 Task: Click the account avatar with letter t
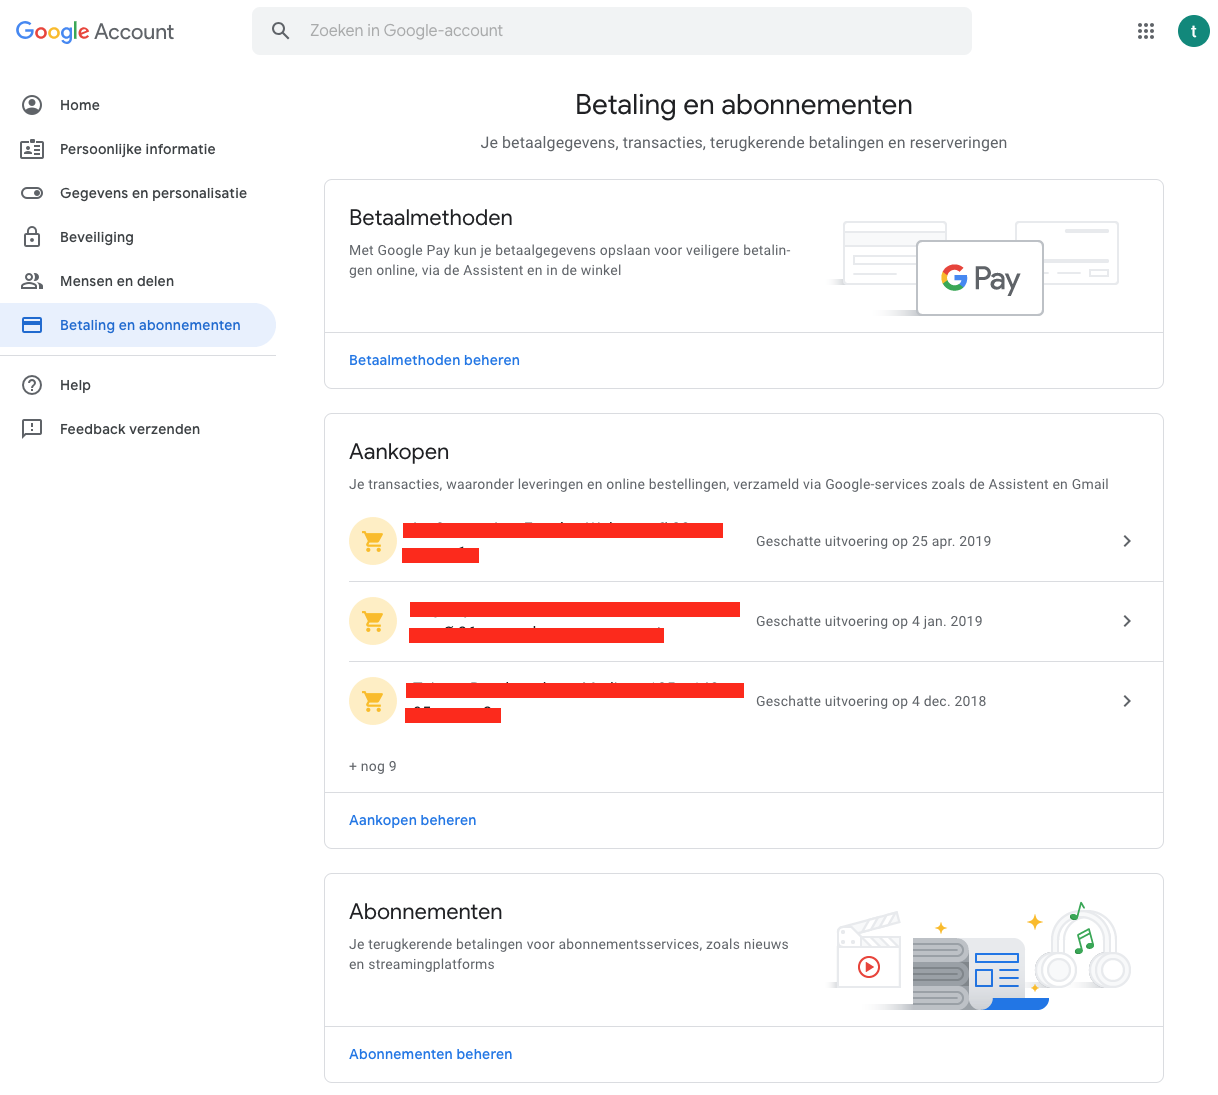[1193, 31]
